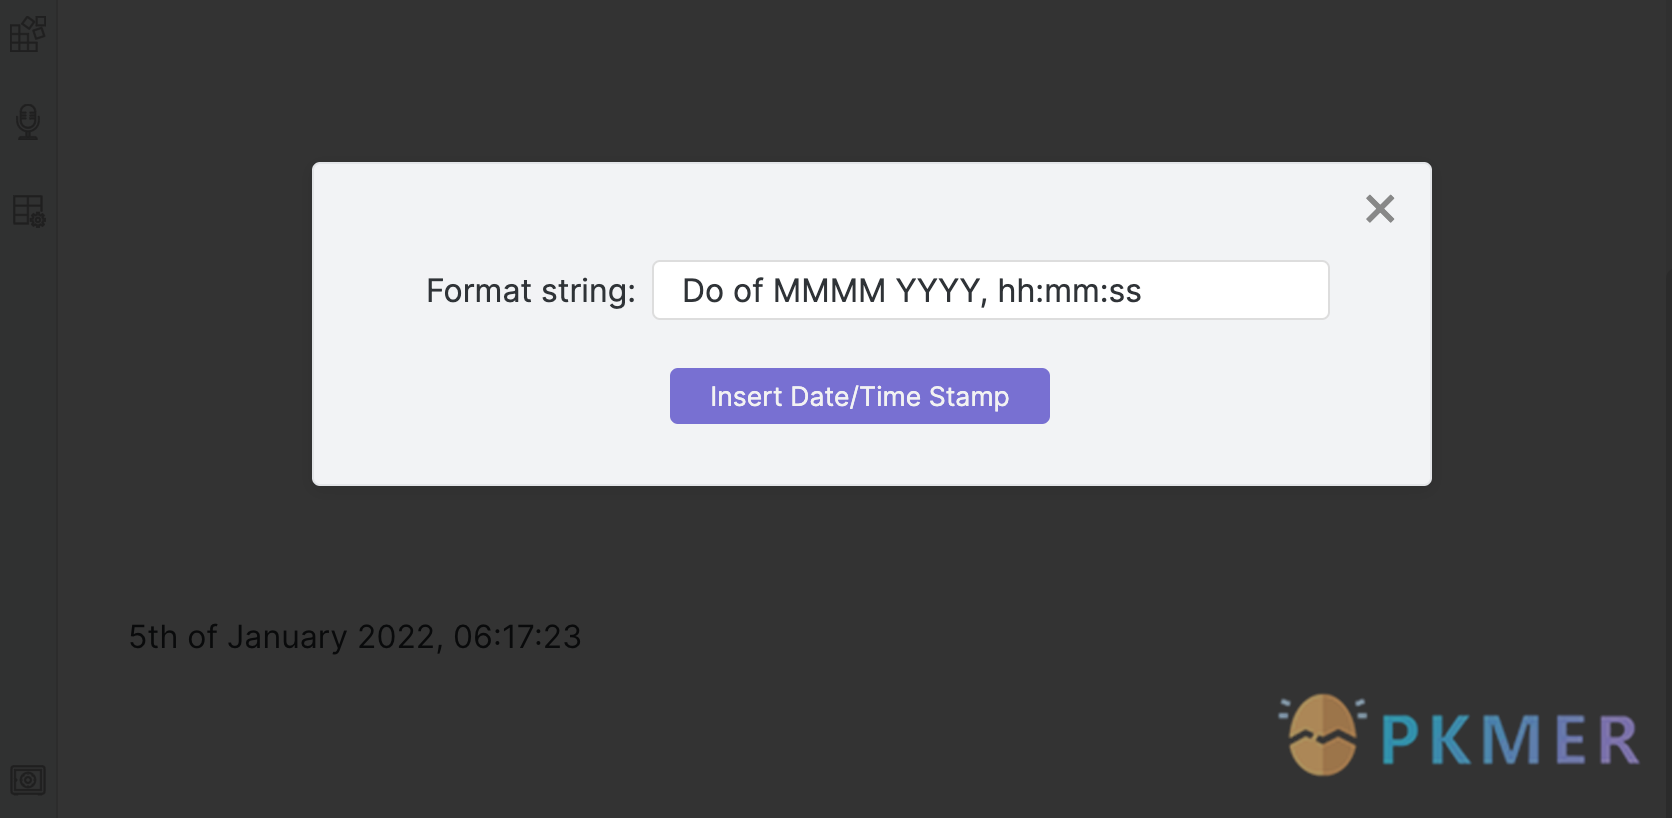Place cursor on "MMMM" in format field
Screen dimensions: 1672x818
[829, 291]
